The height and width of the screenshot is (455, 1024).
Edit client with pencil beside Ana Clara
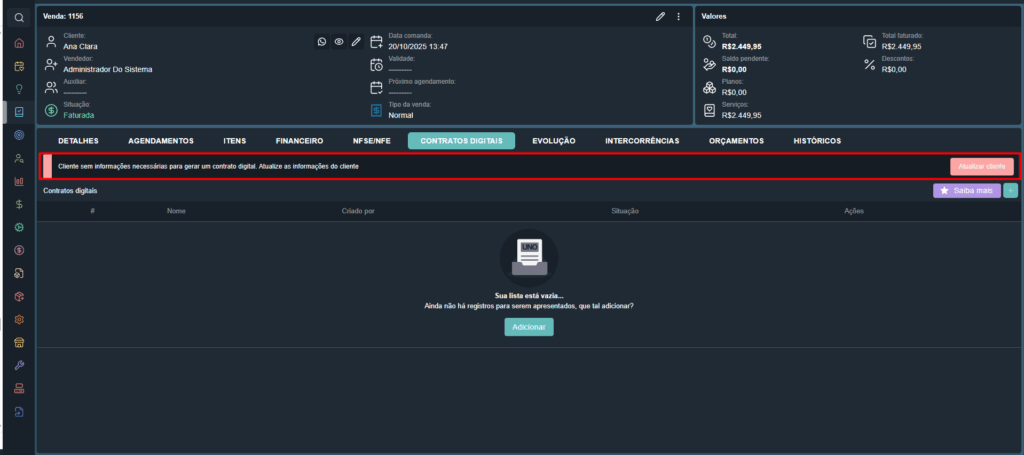356,42
